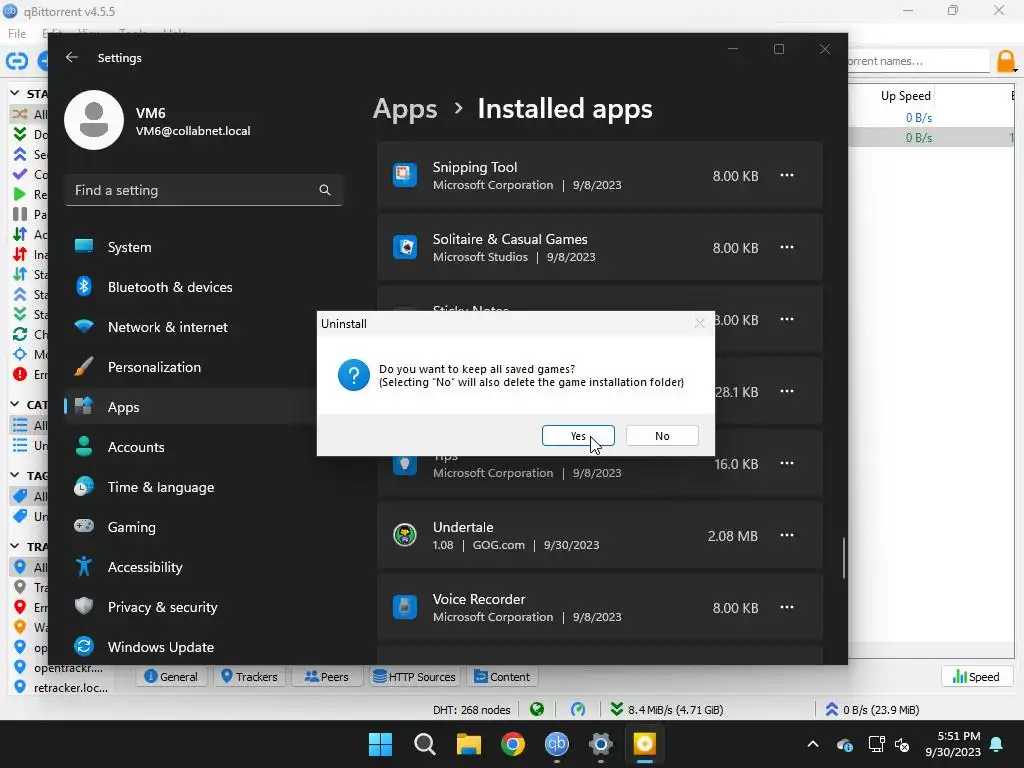Open the qBittorrent File menu

pos(17,33)
